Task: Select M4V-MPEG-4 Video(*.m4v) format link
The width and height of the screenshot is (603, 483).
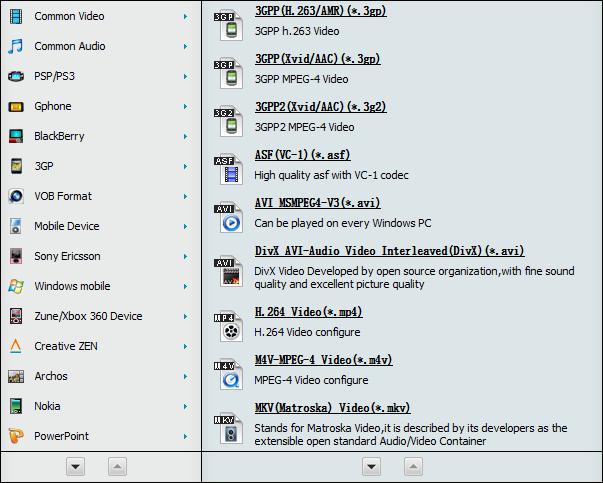Action: [323, 360]
